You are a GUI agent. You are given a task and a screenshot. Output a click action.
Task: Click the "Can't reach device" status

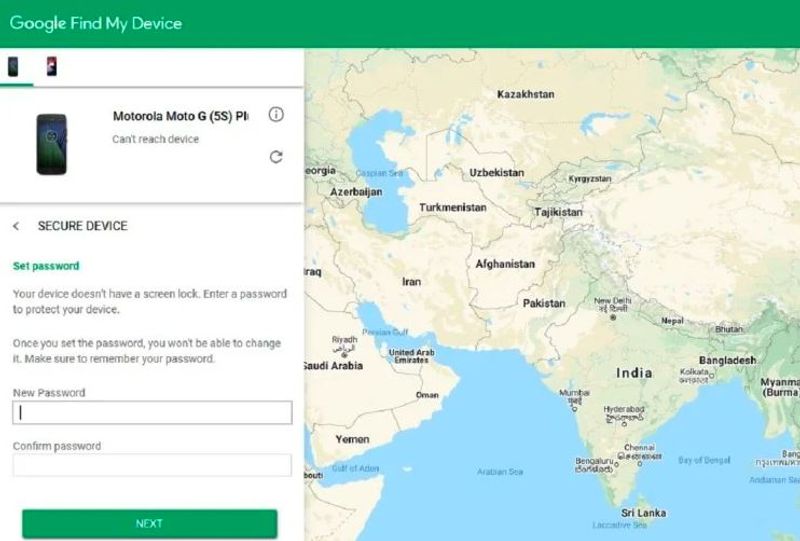pos(156,139)
